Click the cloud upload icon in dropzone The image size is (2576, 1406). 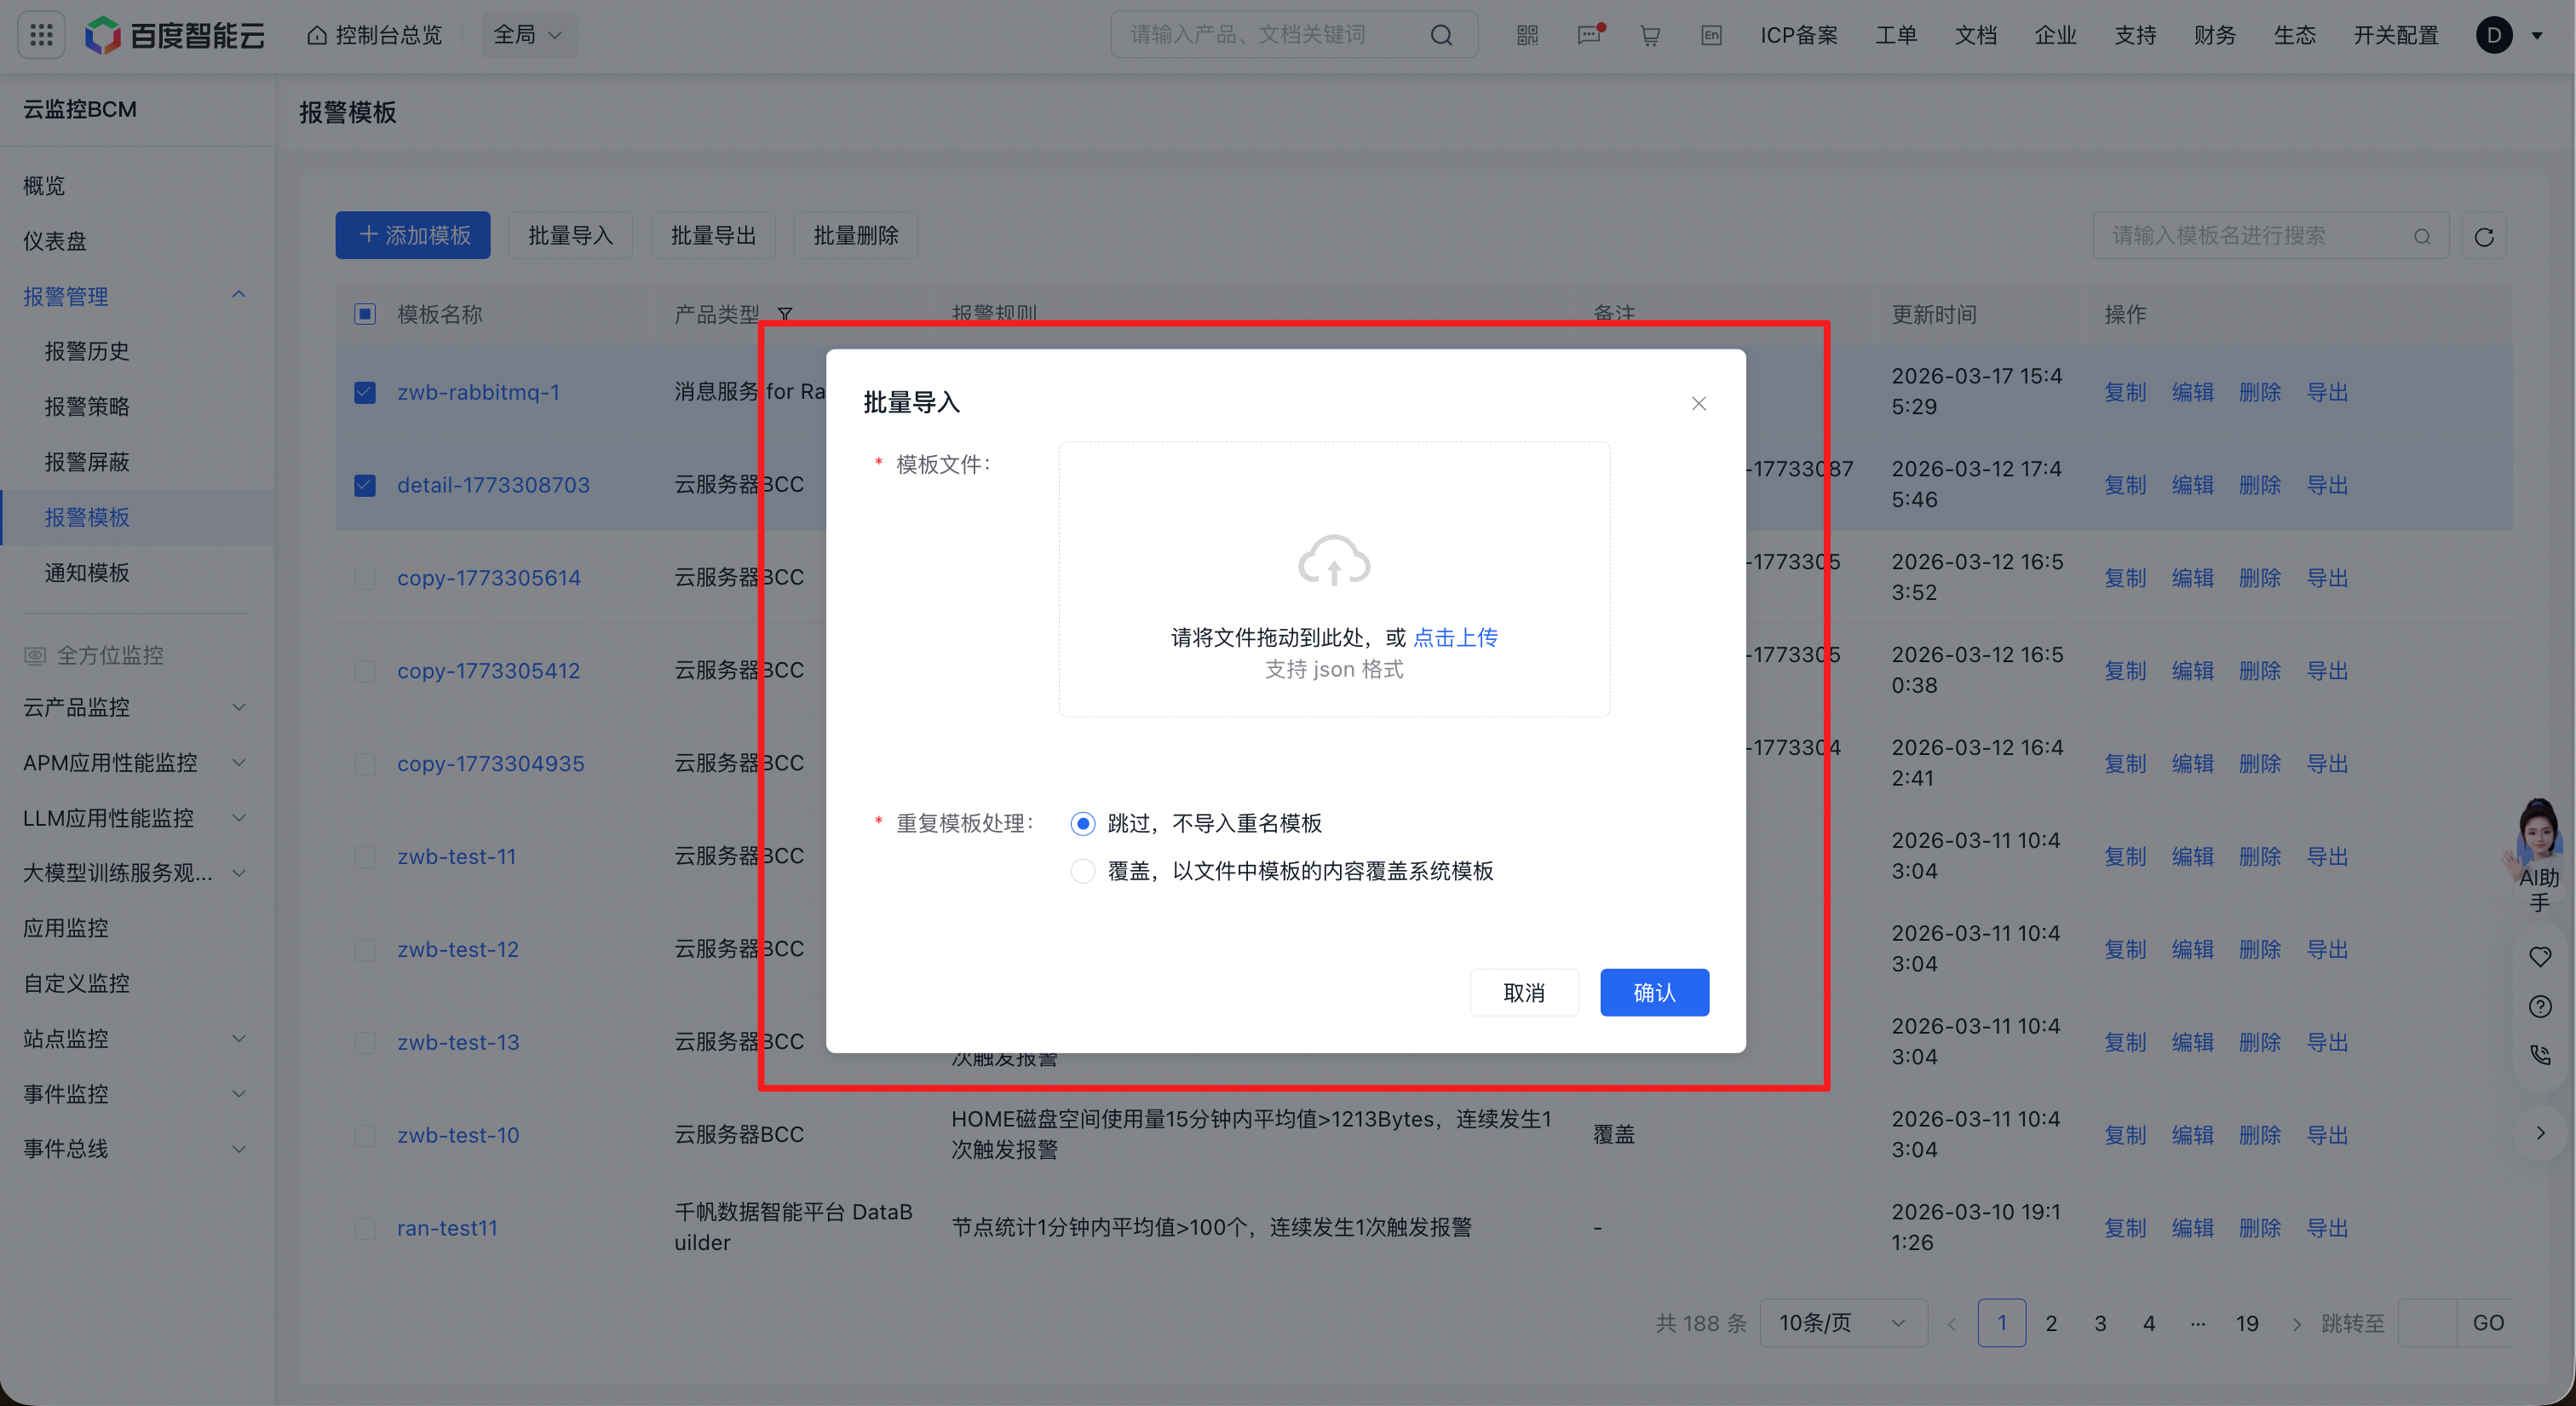1333,562
